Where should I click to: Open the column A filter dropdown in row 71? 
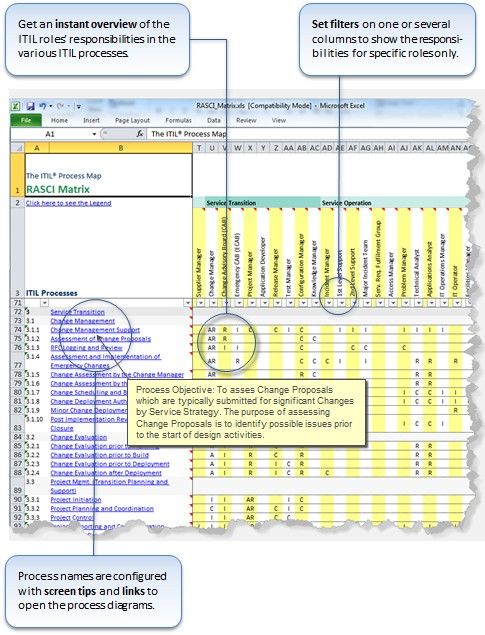pyautogui.click(x=44, y=303)
